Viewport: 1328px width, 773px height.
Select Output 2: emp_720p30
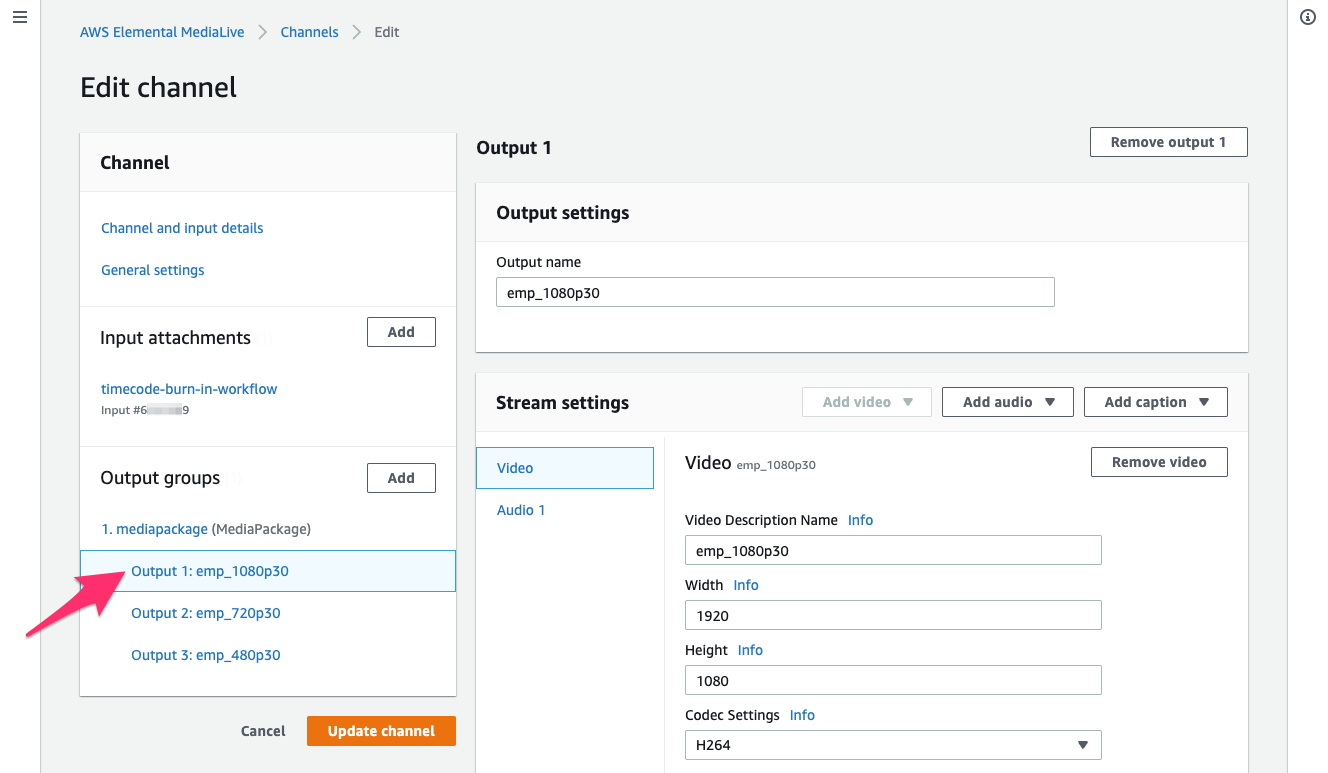[206, 613]
